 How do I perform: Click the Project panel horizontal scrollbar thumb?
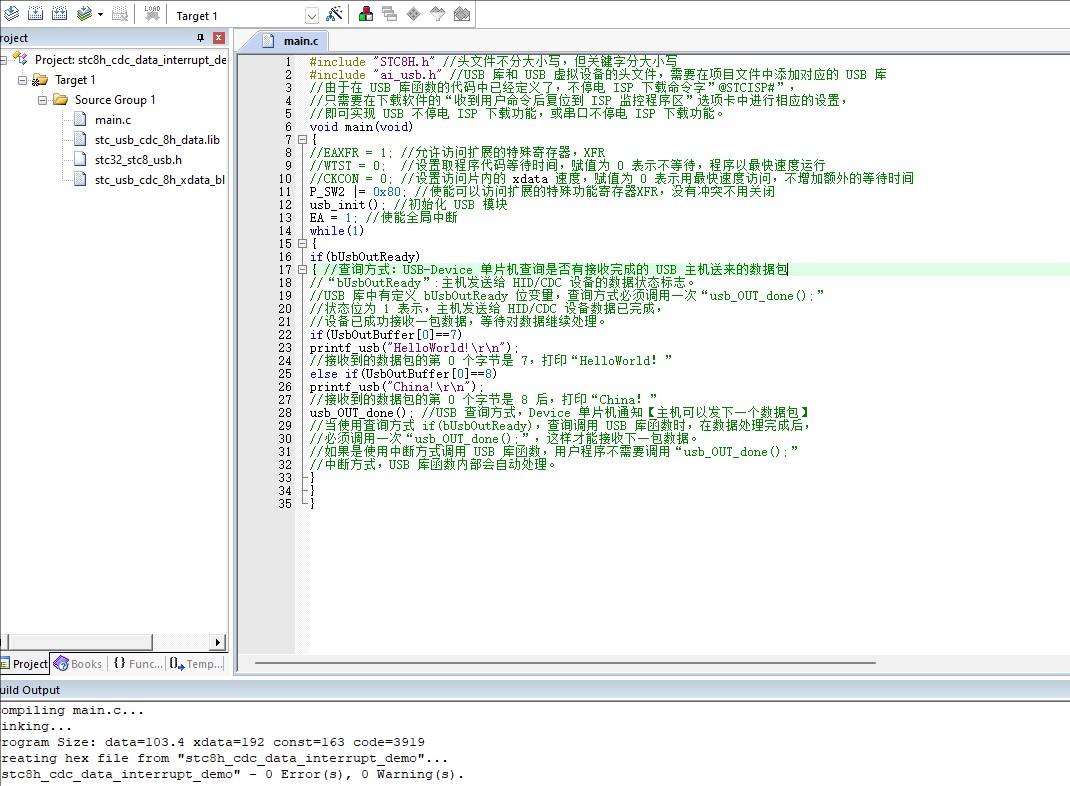coord(80,642)
